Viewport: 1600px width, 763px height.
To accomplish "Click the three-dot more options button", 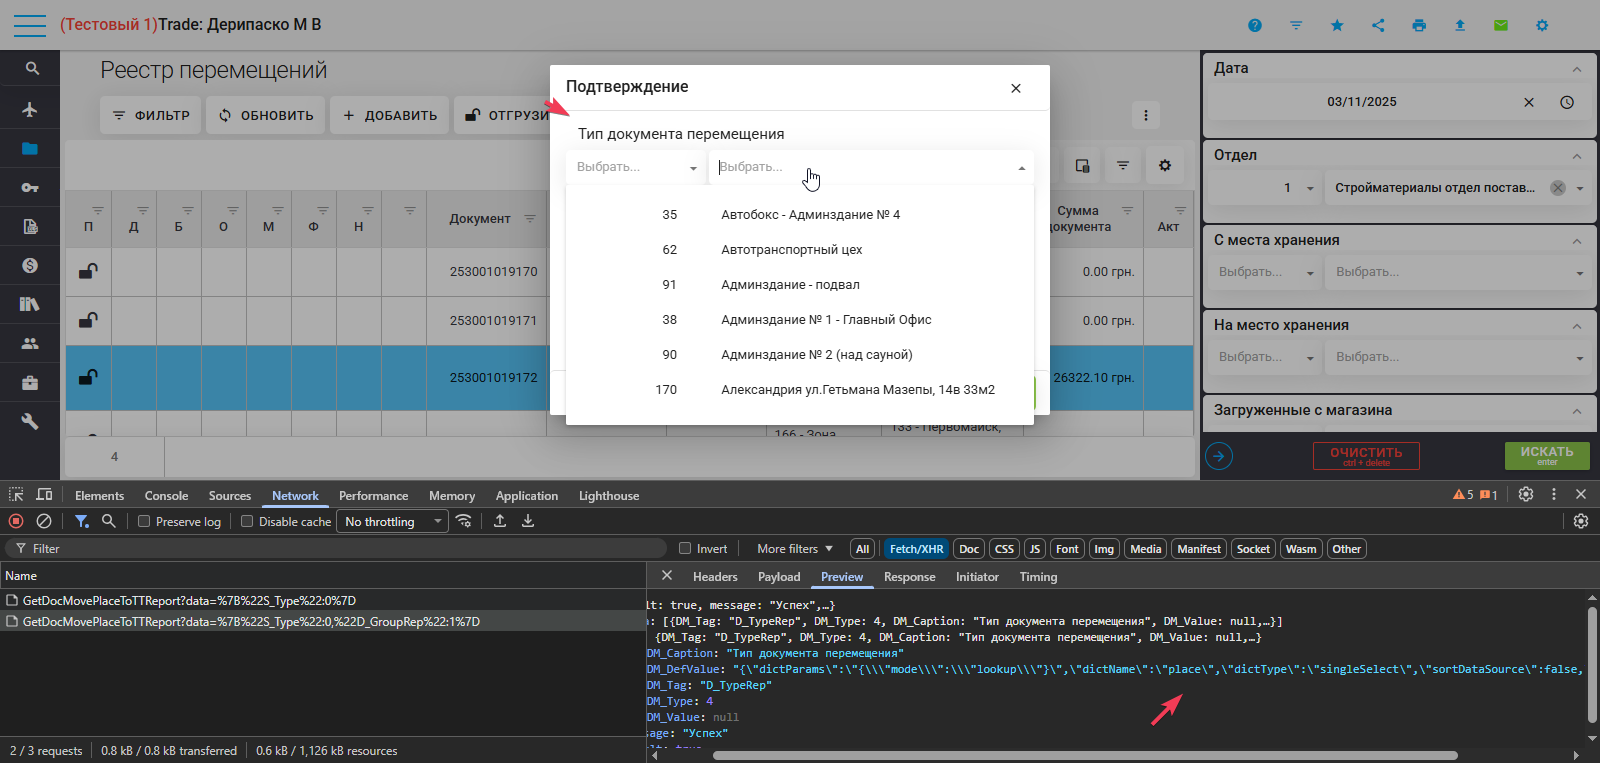I will pos(1146,115).
